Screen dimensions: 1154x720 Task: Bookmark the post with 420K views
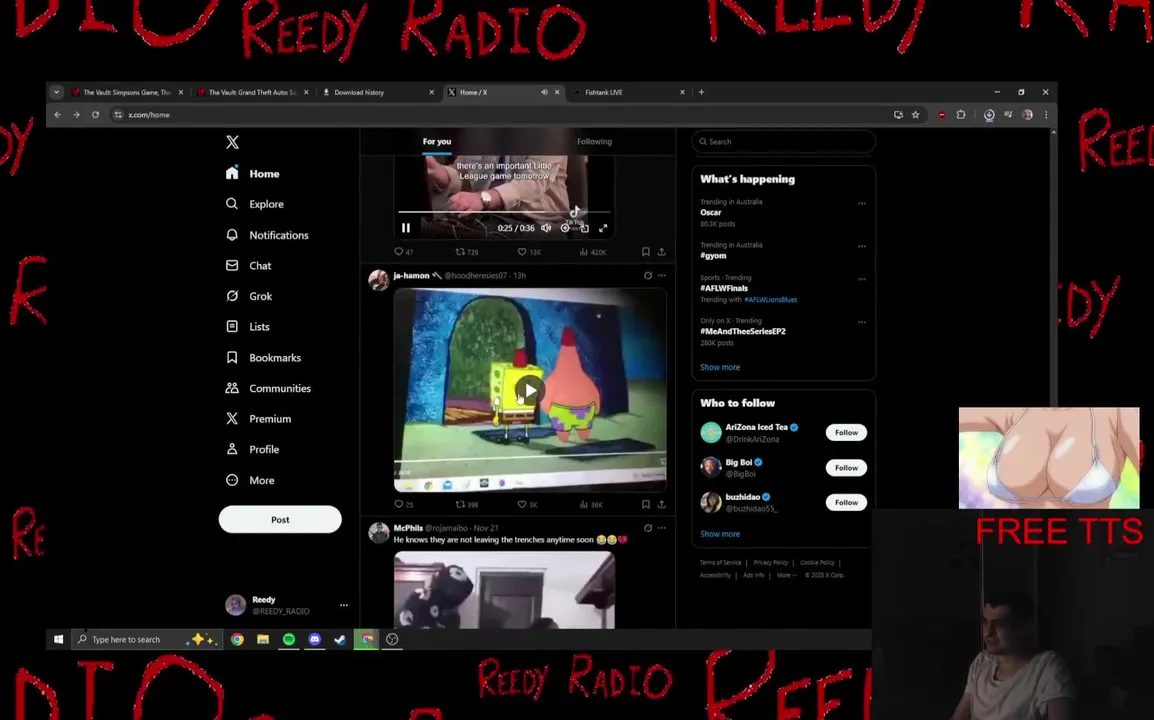point(645,252)
